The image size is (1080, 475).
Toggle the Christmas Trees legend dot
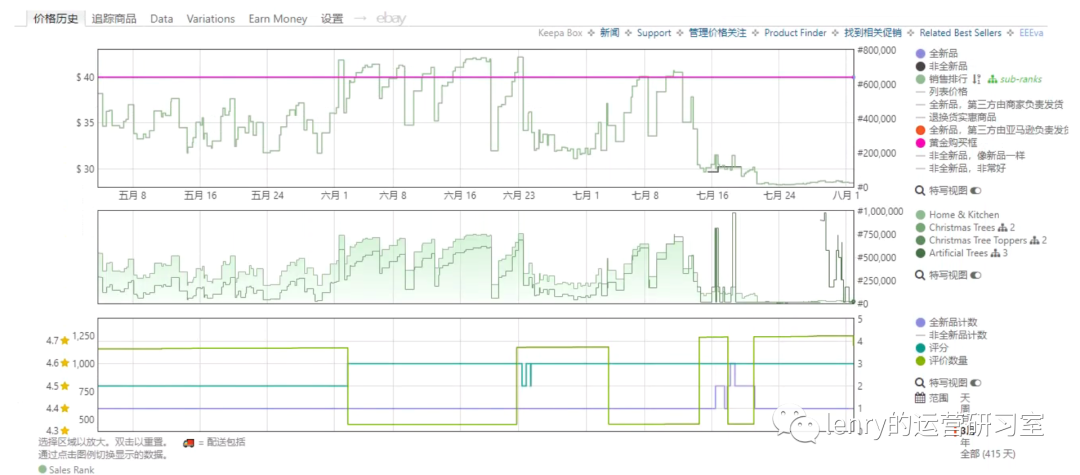click(x=920, y=227)
